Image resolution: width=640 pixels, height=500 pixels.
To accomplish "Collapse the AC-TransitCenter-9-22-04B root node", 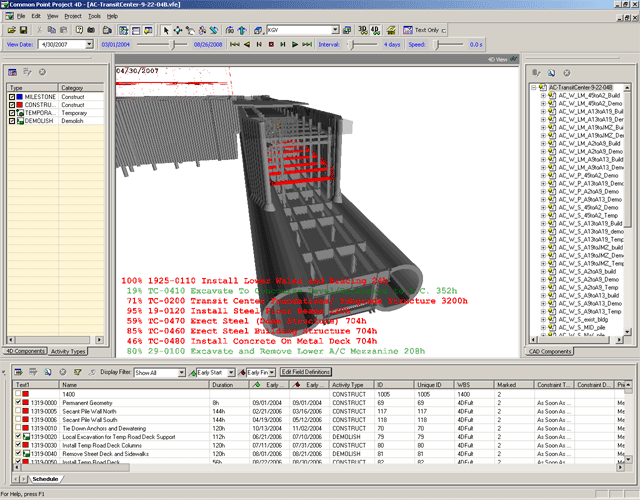I will point(534,87).
